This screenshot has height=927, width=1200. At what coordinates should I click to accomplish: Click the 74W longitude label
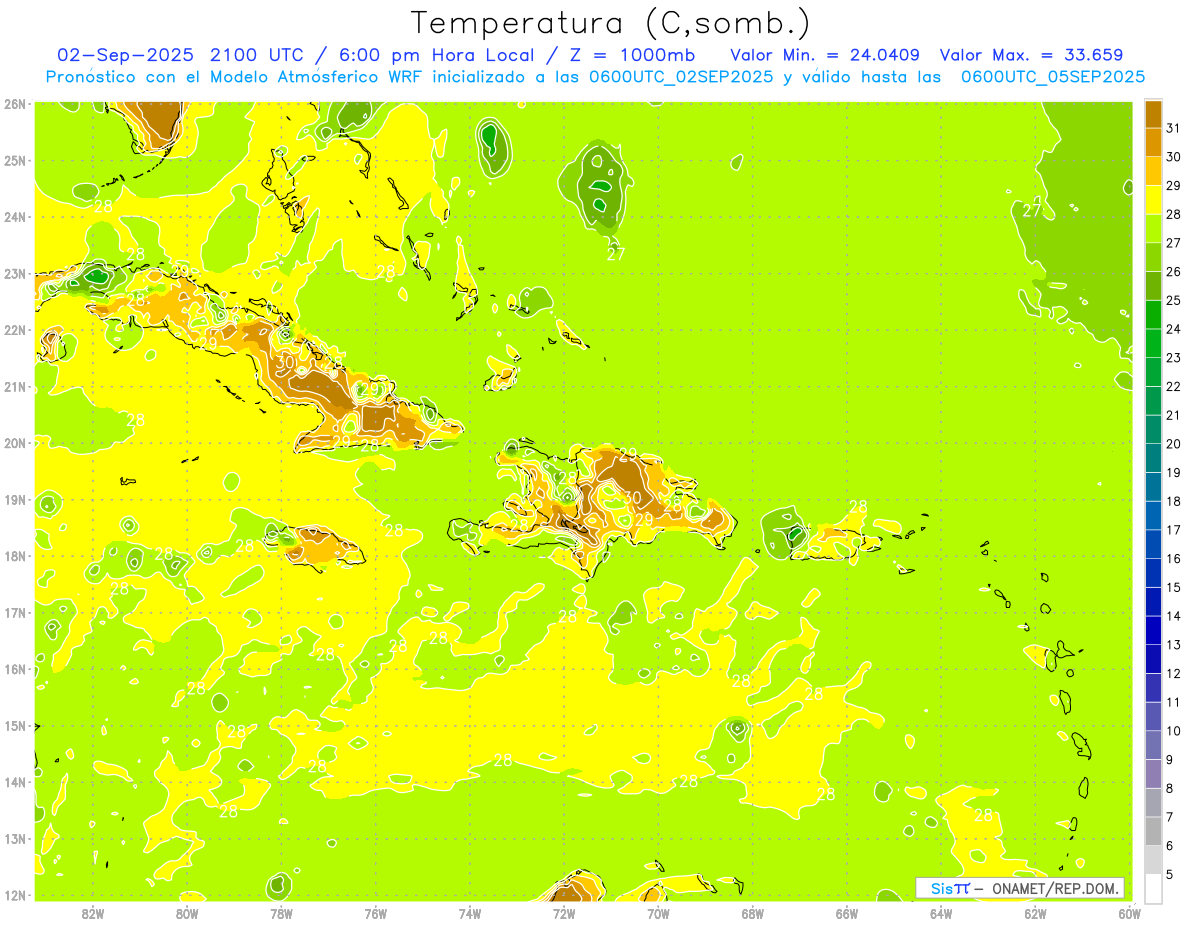[470, 913]
